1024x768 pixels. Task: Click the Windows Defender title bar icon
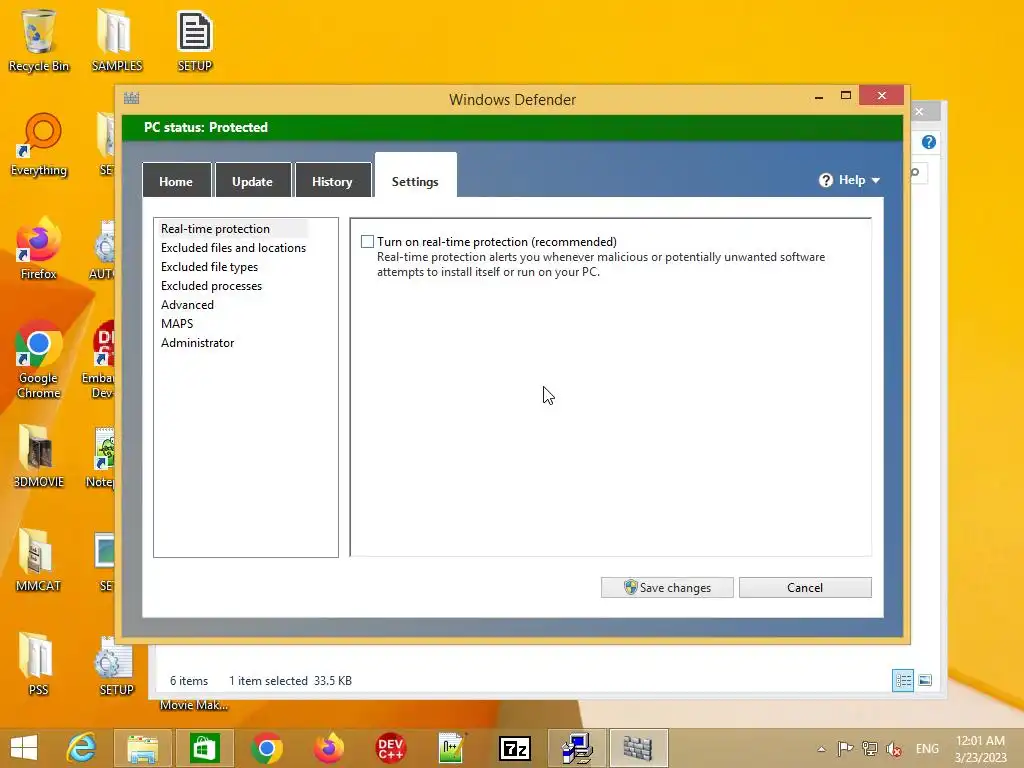pyautogui.click(x=132, y=98)
